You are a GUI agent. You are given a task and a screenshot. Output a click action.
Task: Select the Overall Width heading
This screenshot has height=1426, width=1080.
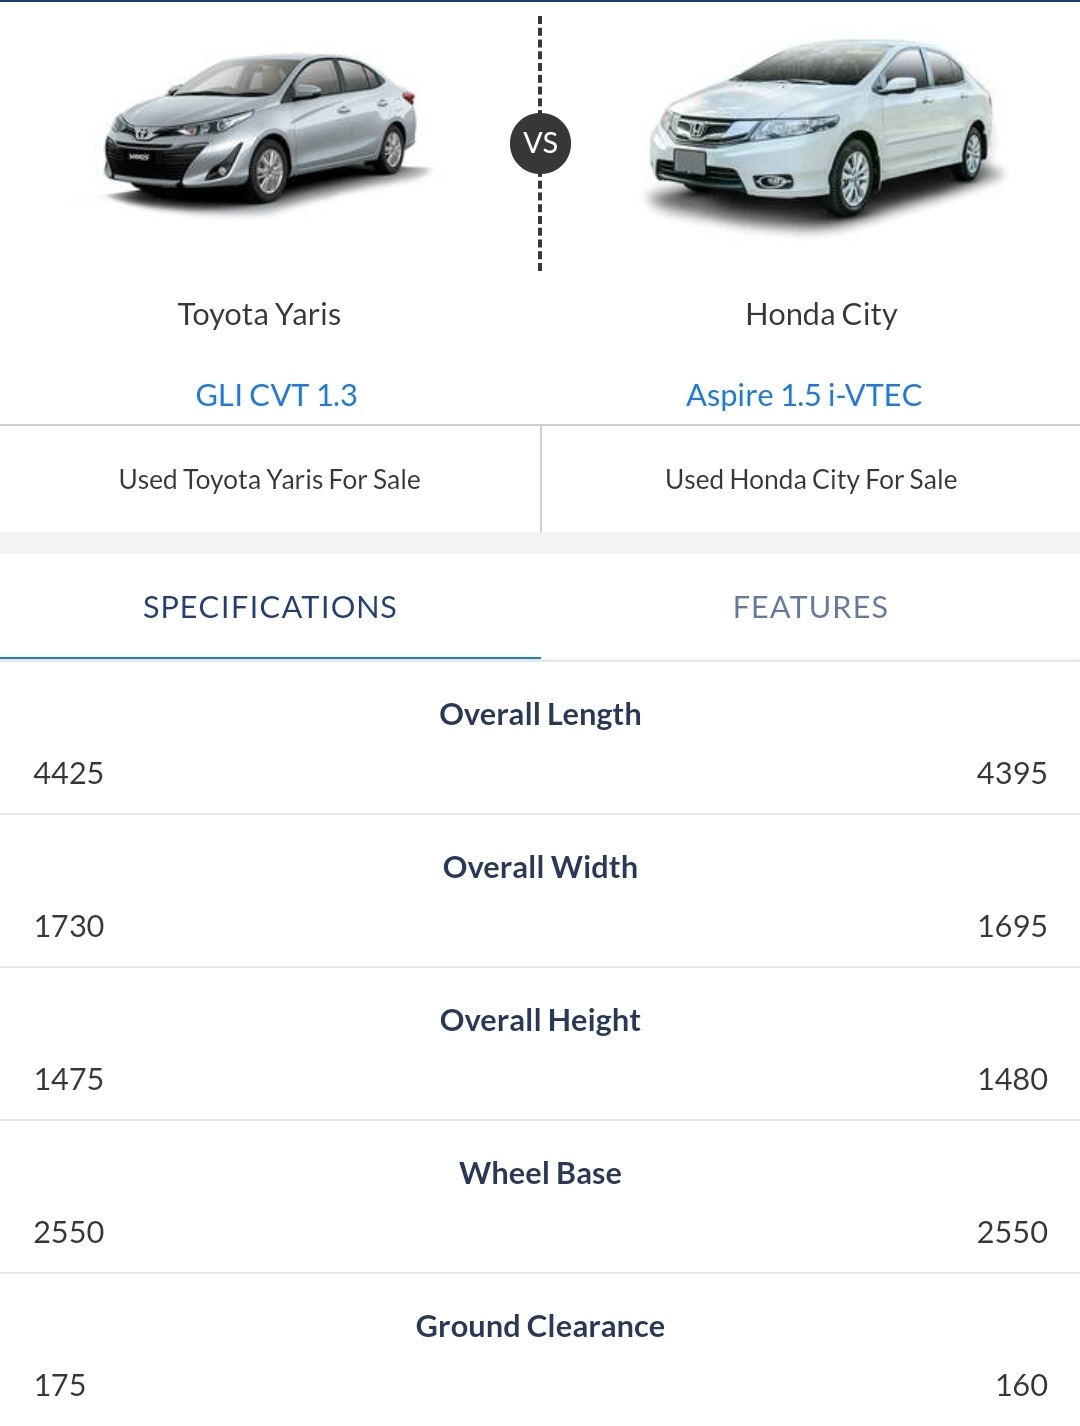[x=540, y=867]
